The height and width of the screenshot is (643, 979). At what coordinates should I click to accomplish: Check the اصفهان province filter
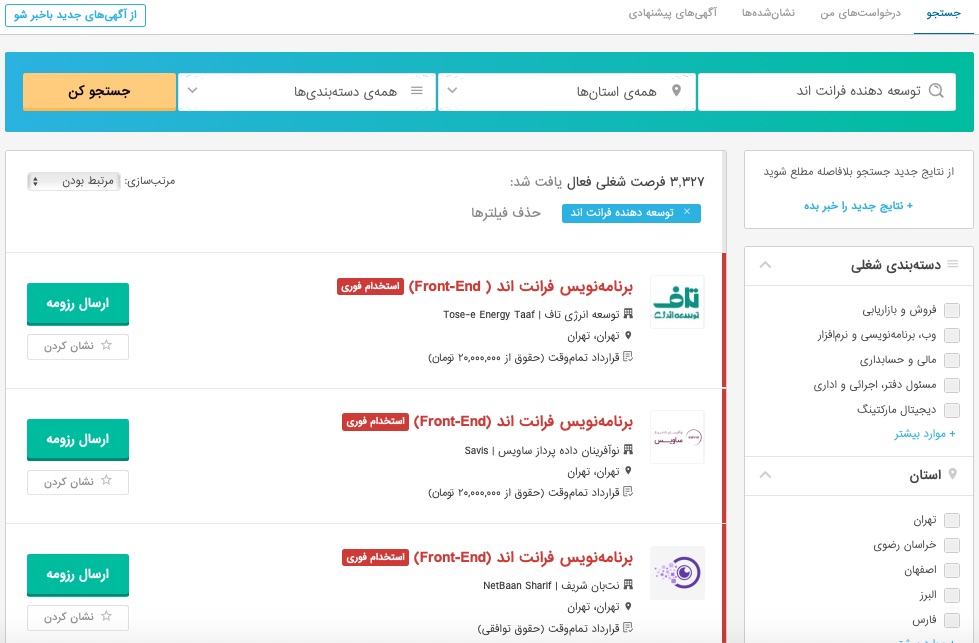(952, 570)
